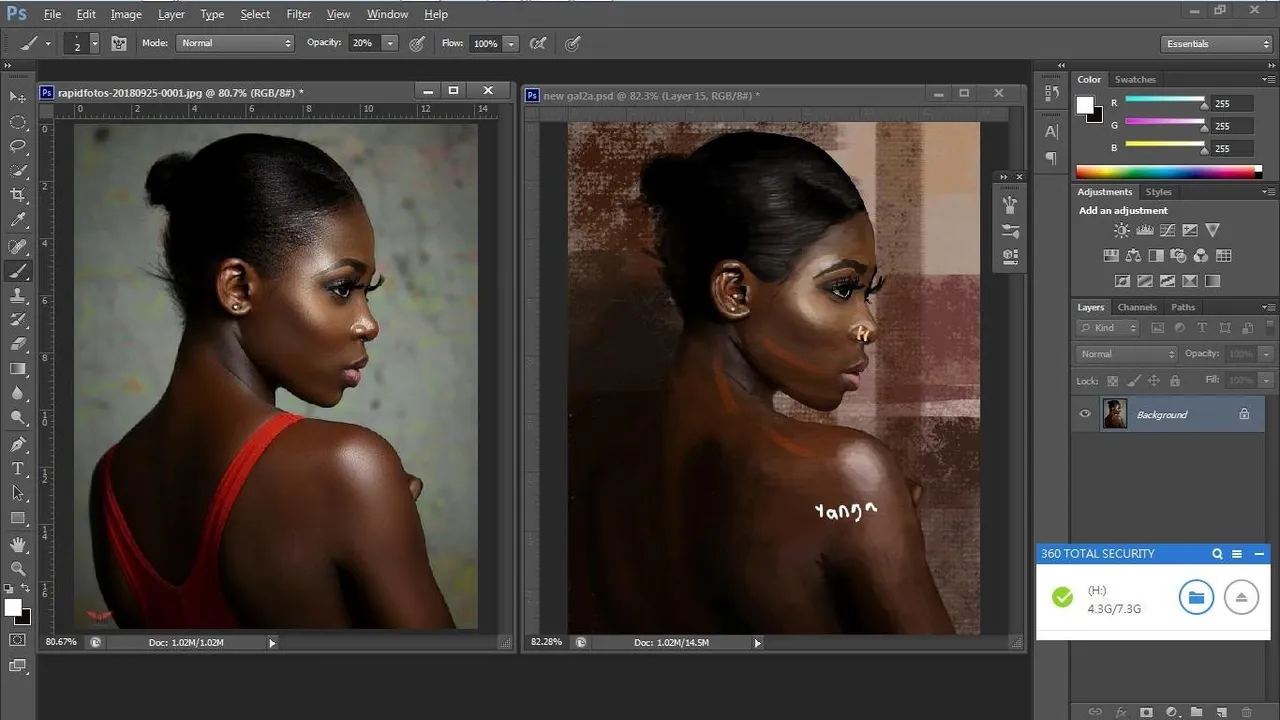
Task: Select the Gradient tool
Action: tap(18, 369)
